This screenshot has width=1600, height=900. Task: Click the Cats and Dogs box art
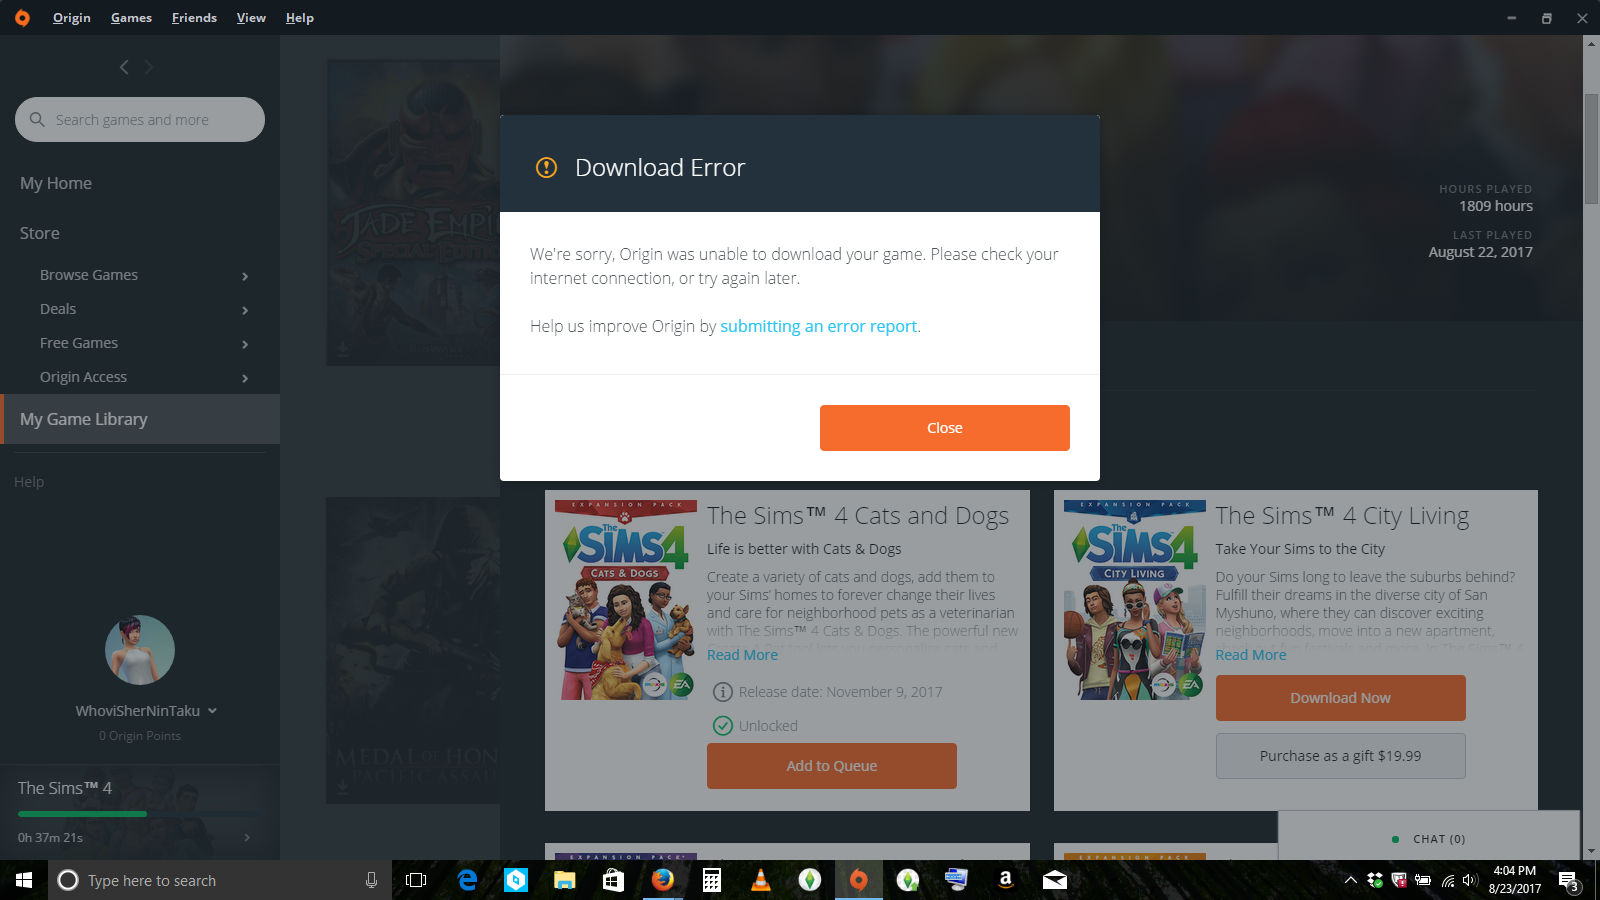click(x=626, y=600)
